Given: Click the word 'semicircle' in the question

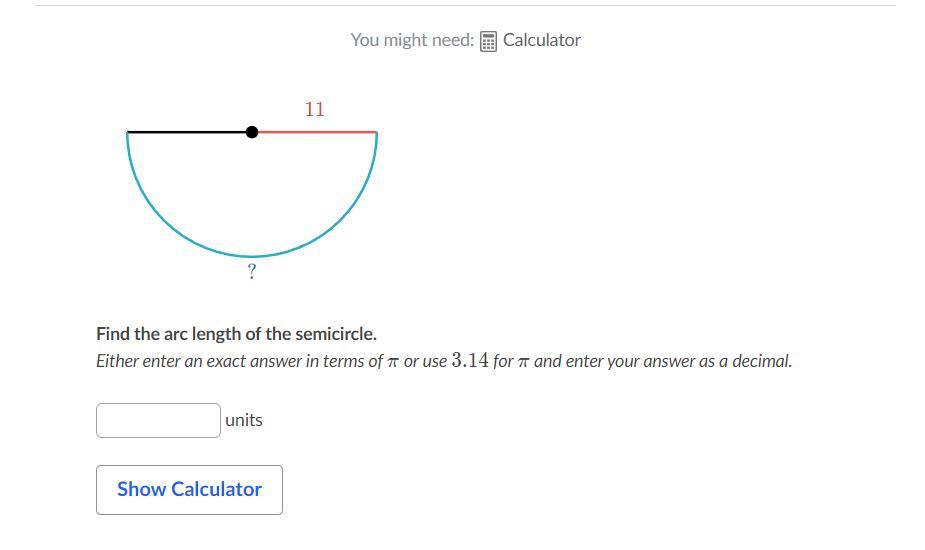Looking at the screenshot, I should [335, 334].
